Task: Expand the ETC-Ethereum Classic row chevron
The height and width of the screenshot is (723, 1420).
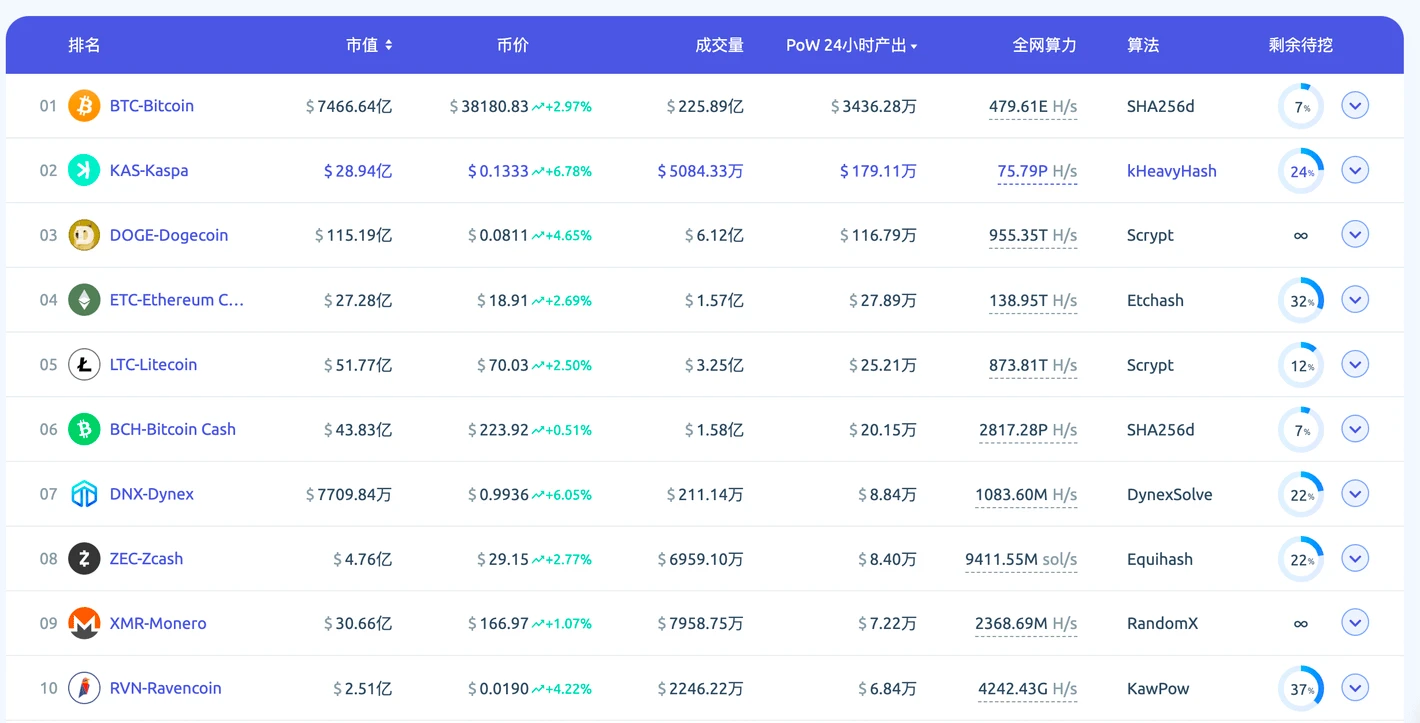Action: click(1355, 298)
